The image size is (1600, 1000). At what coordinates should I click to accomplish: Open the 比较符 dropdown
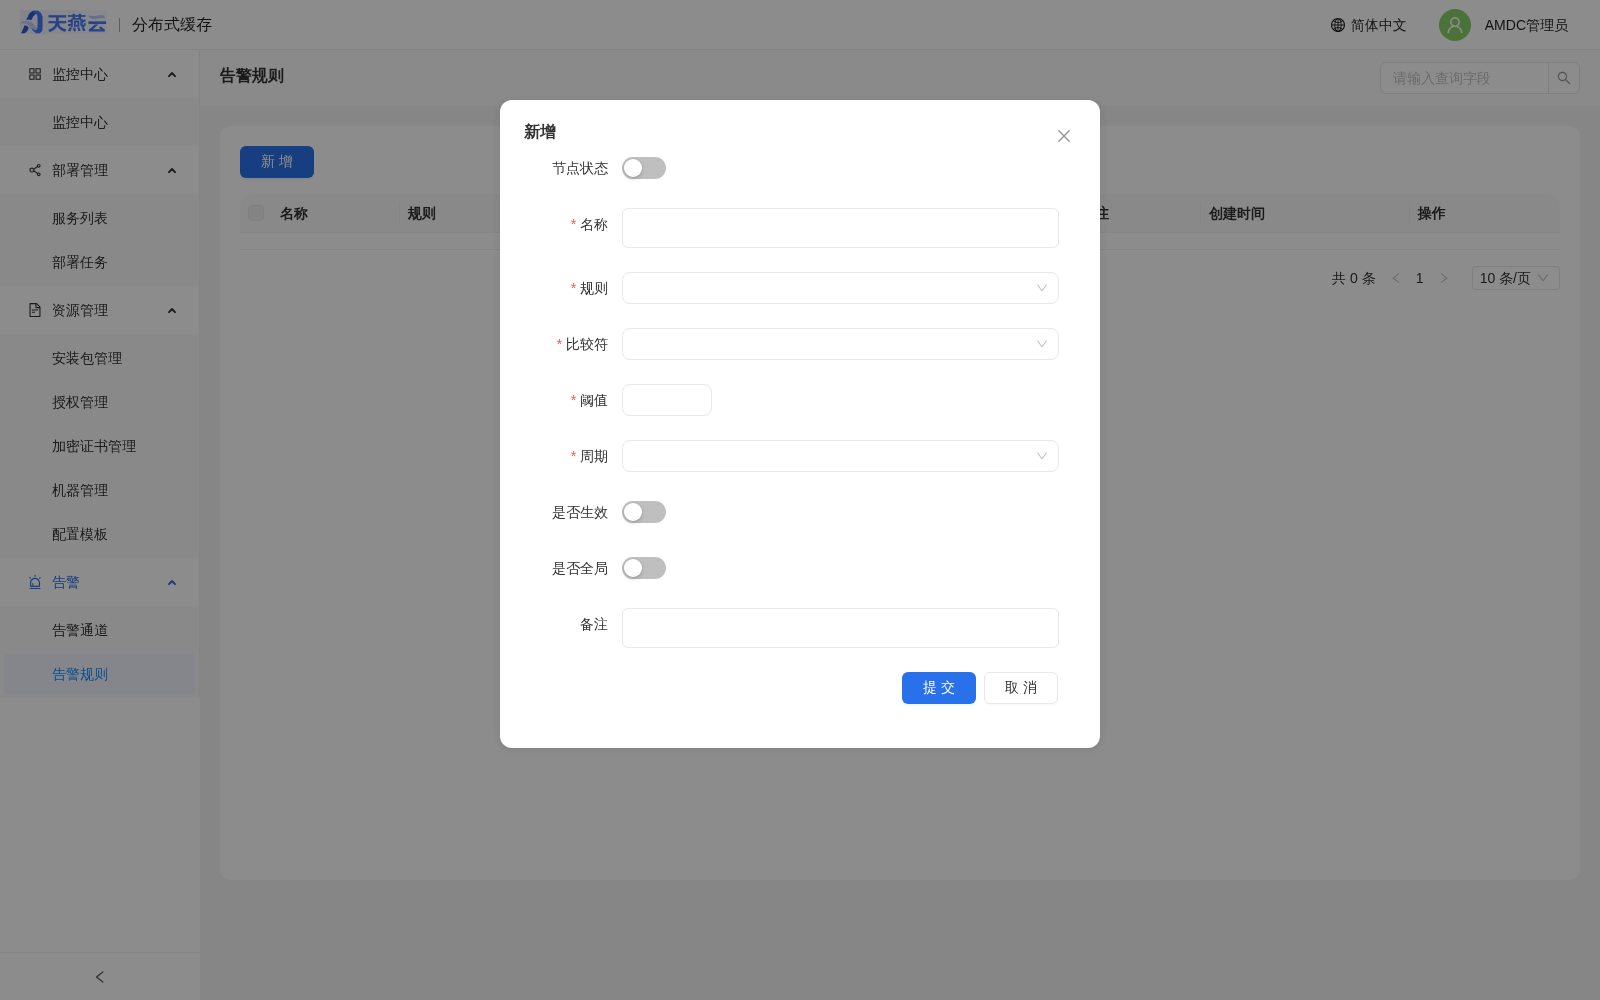840,344
